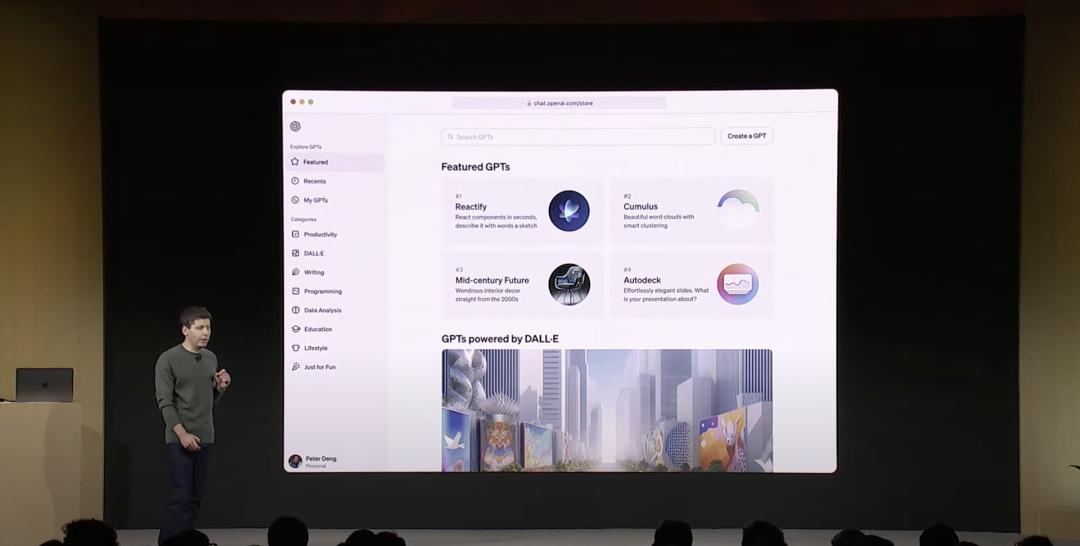Click the Personal label under Peter Deng
The height and width of the screenshot is (546, 1080).
[316, 466]
